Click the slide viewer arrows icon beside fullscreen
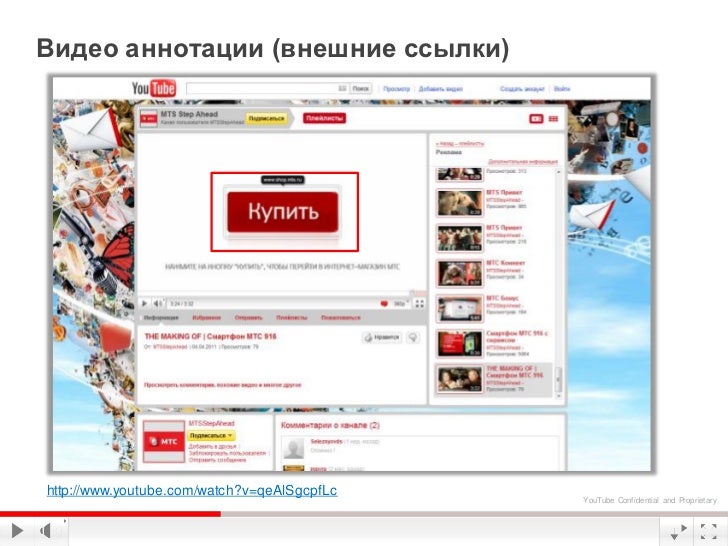The height and width of the screenshot is (546, 728). point(679,531)
